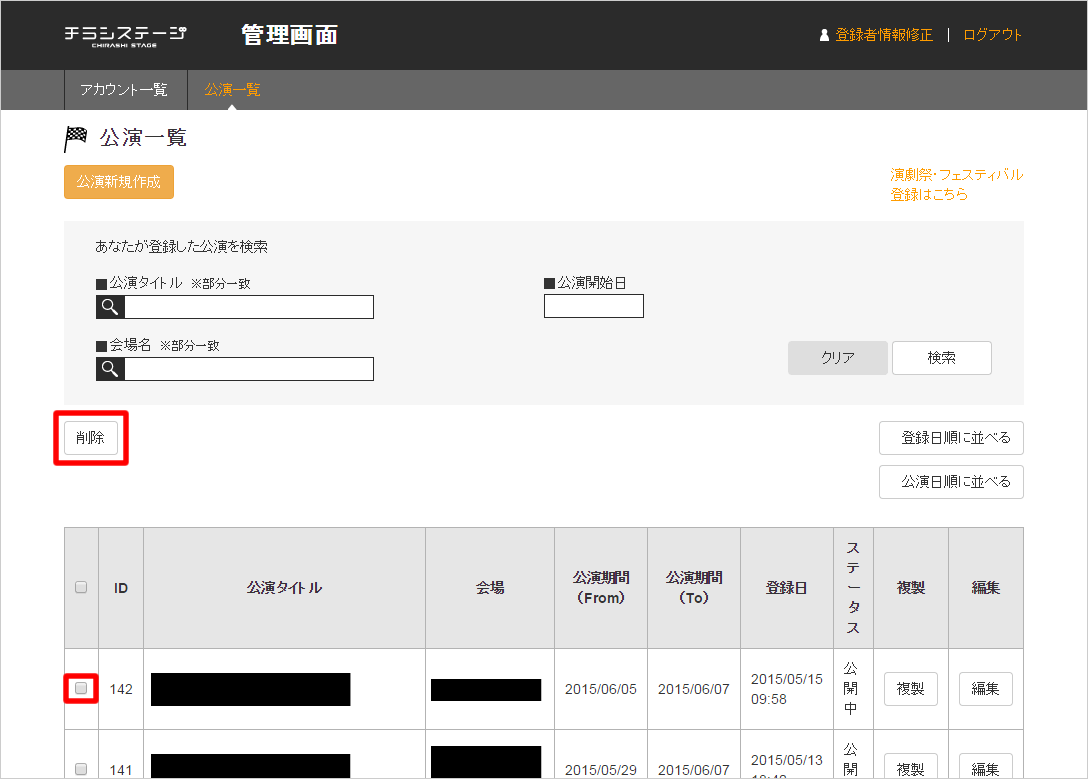The width and height of the screenshot is (1088, 779).
Task: Check the box for performance ID 142
Action: pyautogui.click(x=81, y=688)
